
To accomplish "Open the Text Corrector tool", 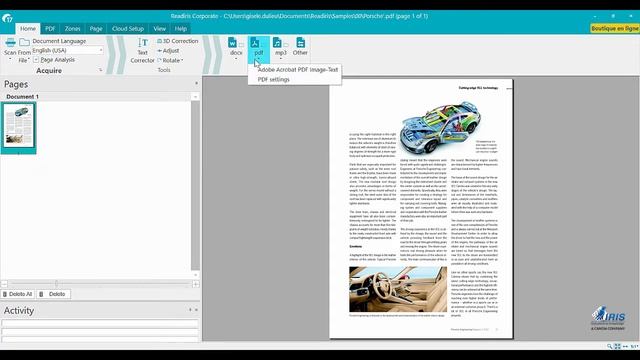I will [142, 51].
